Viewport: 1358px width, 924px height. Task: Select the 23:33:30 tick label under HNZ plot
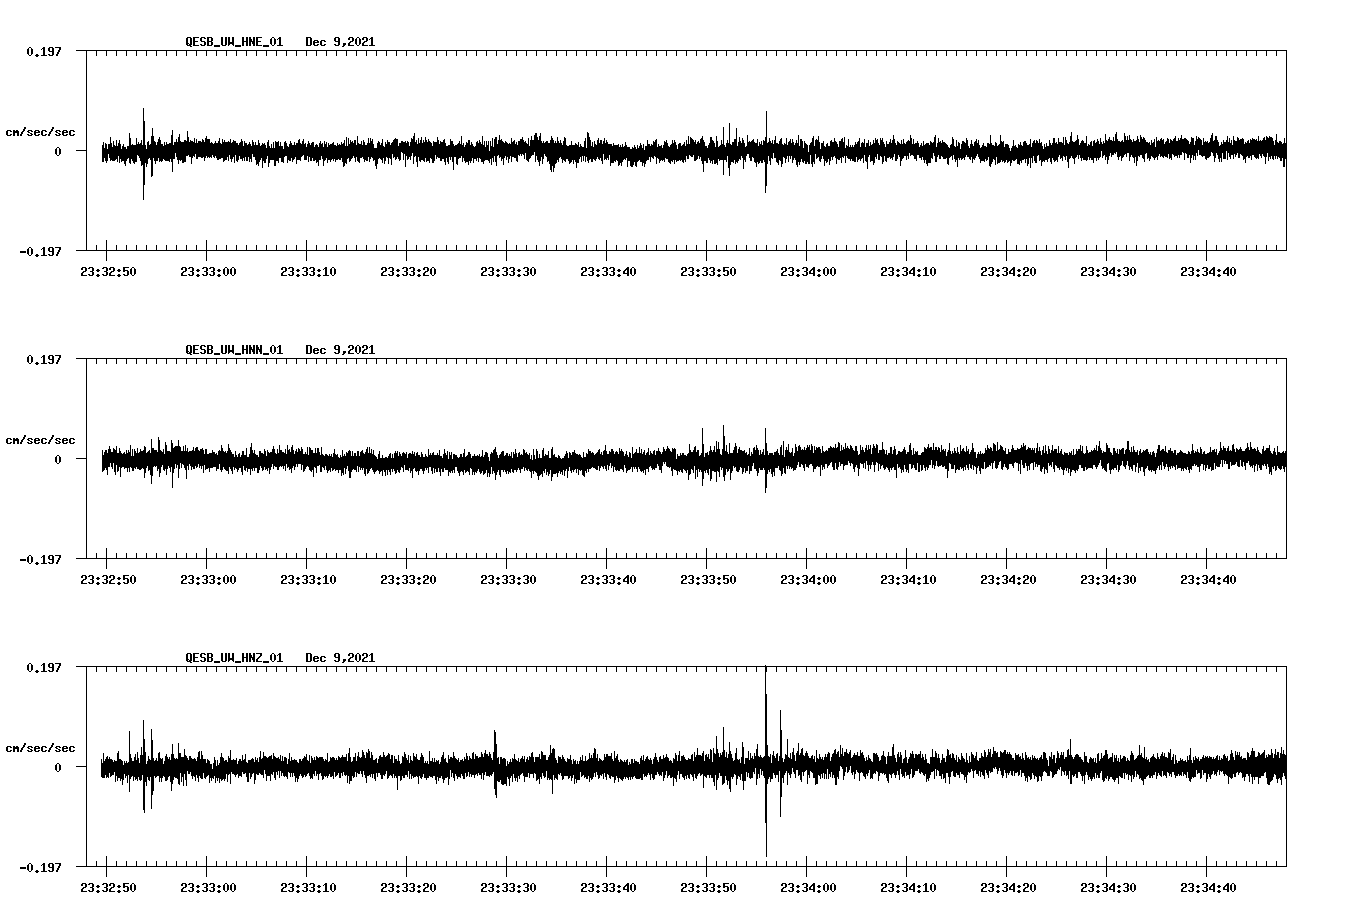click(507, 888)
